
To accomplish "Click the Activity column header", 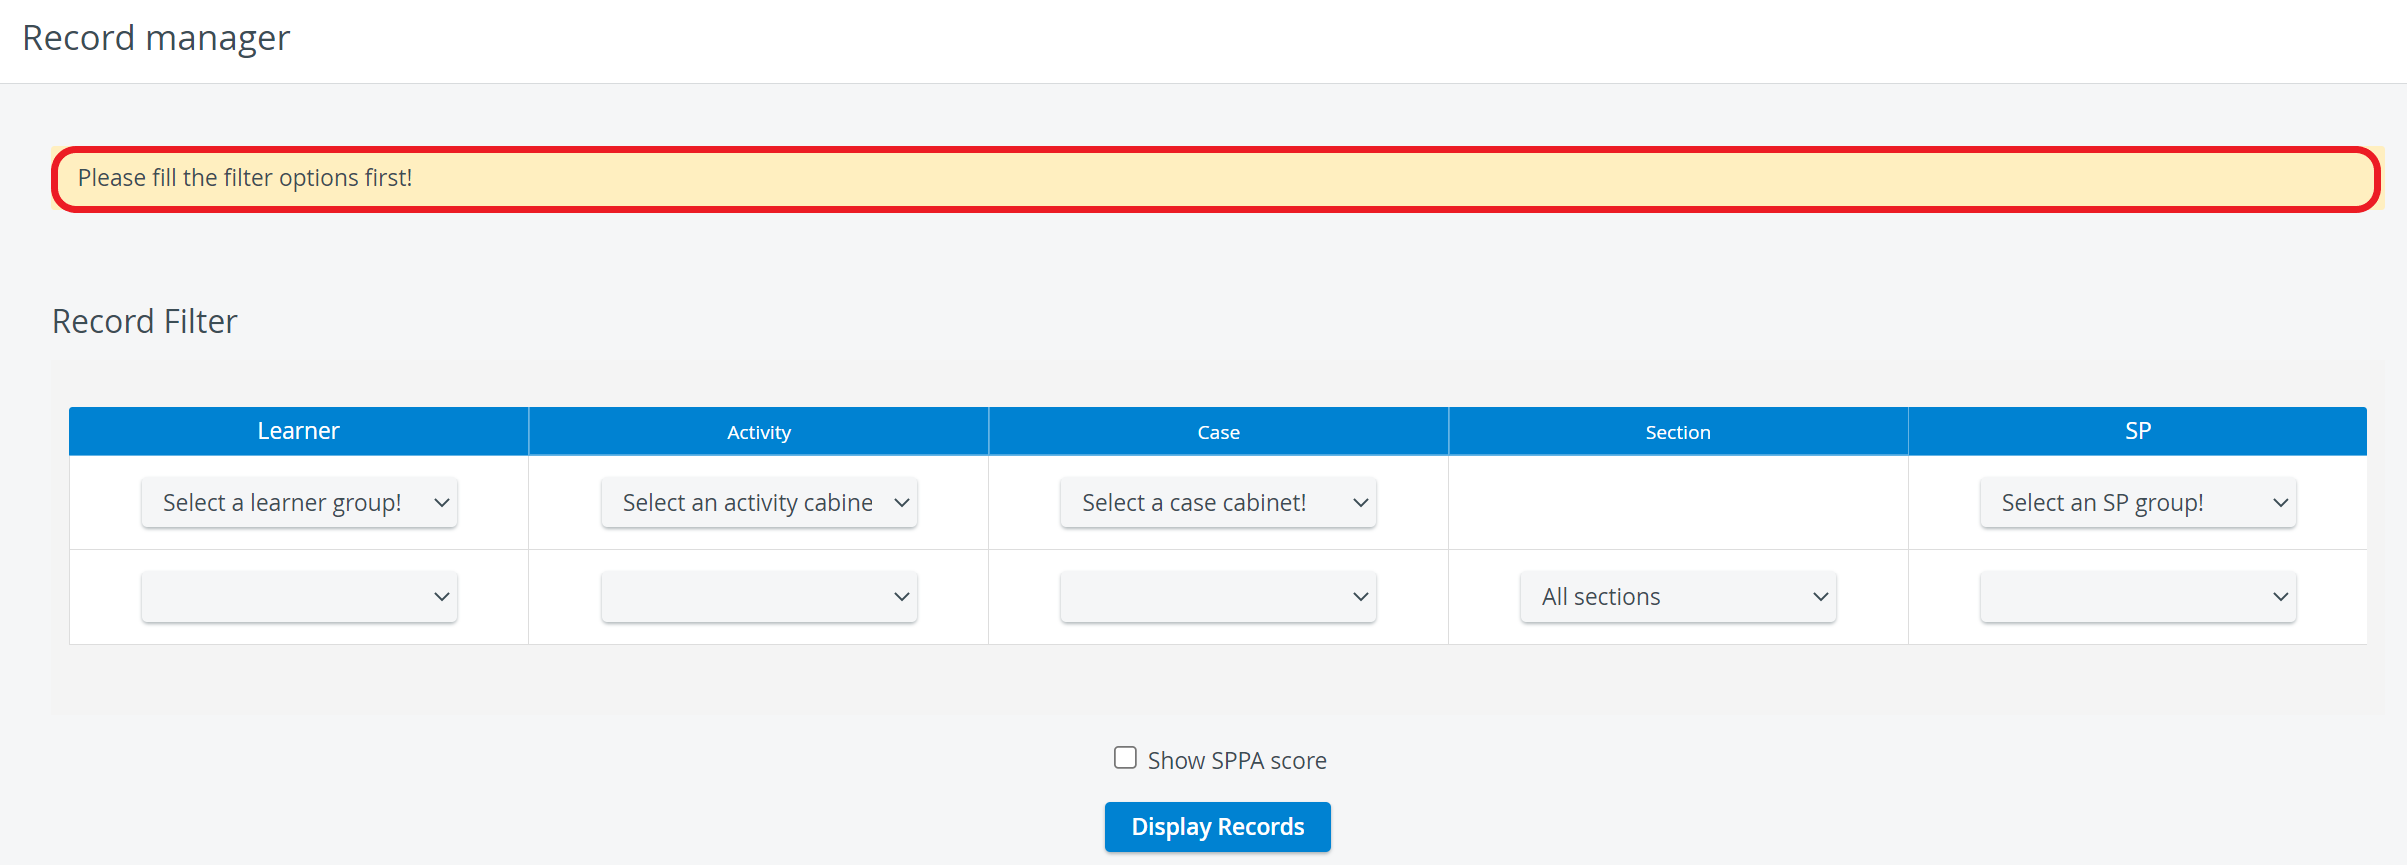I will (x=759, y=431).
